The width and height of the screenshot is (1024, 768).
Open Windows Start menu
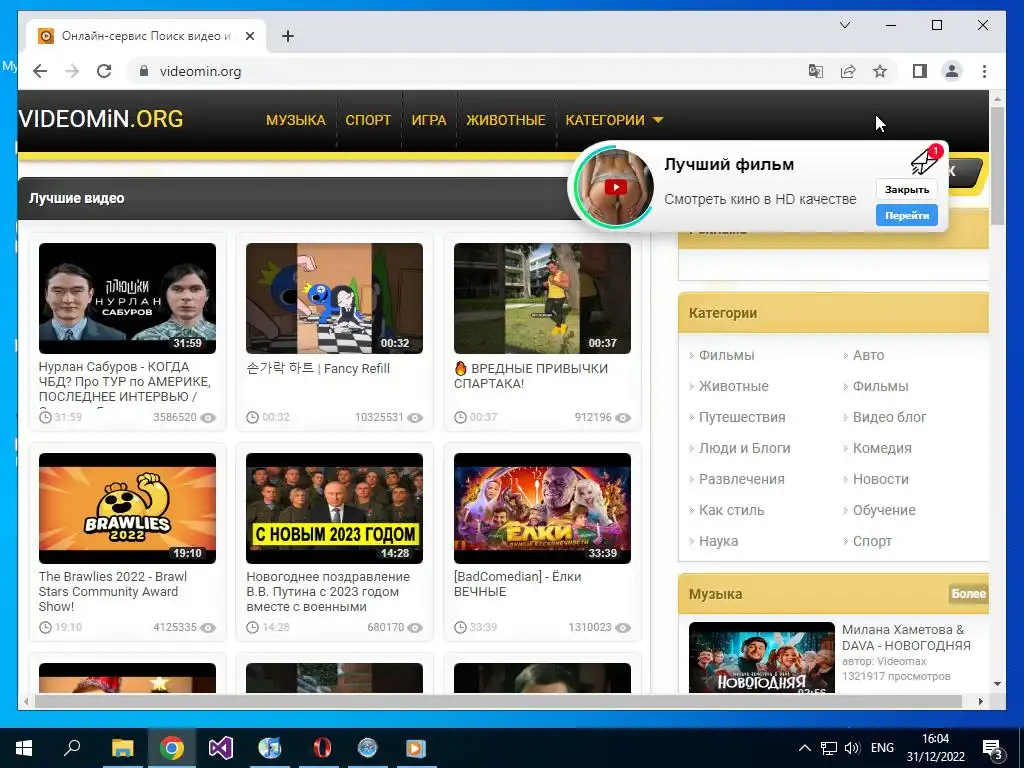[x=24, y=748]
